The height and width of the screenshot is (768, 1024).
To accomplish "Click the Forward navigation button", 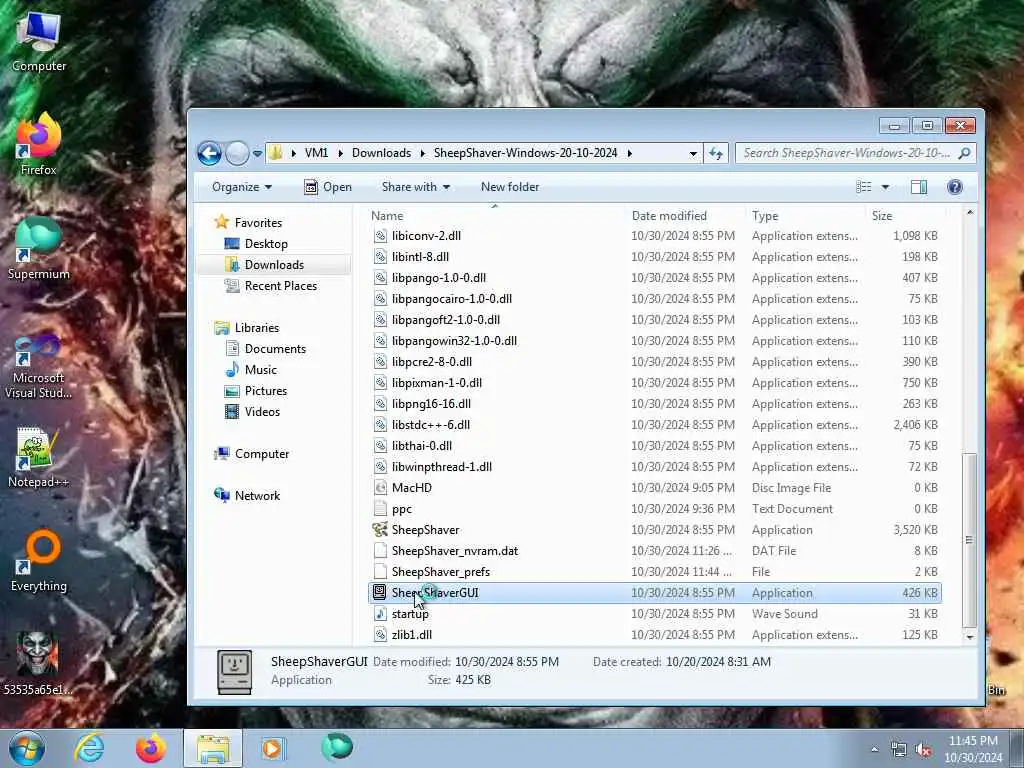I will pyautogui.click(x=237, y=153).
